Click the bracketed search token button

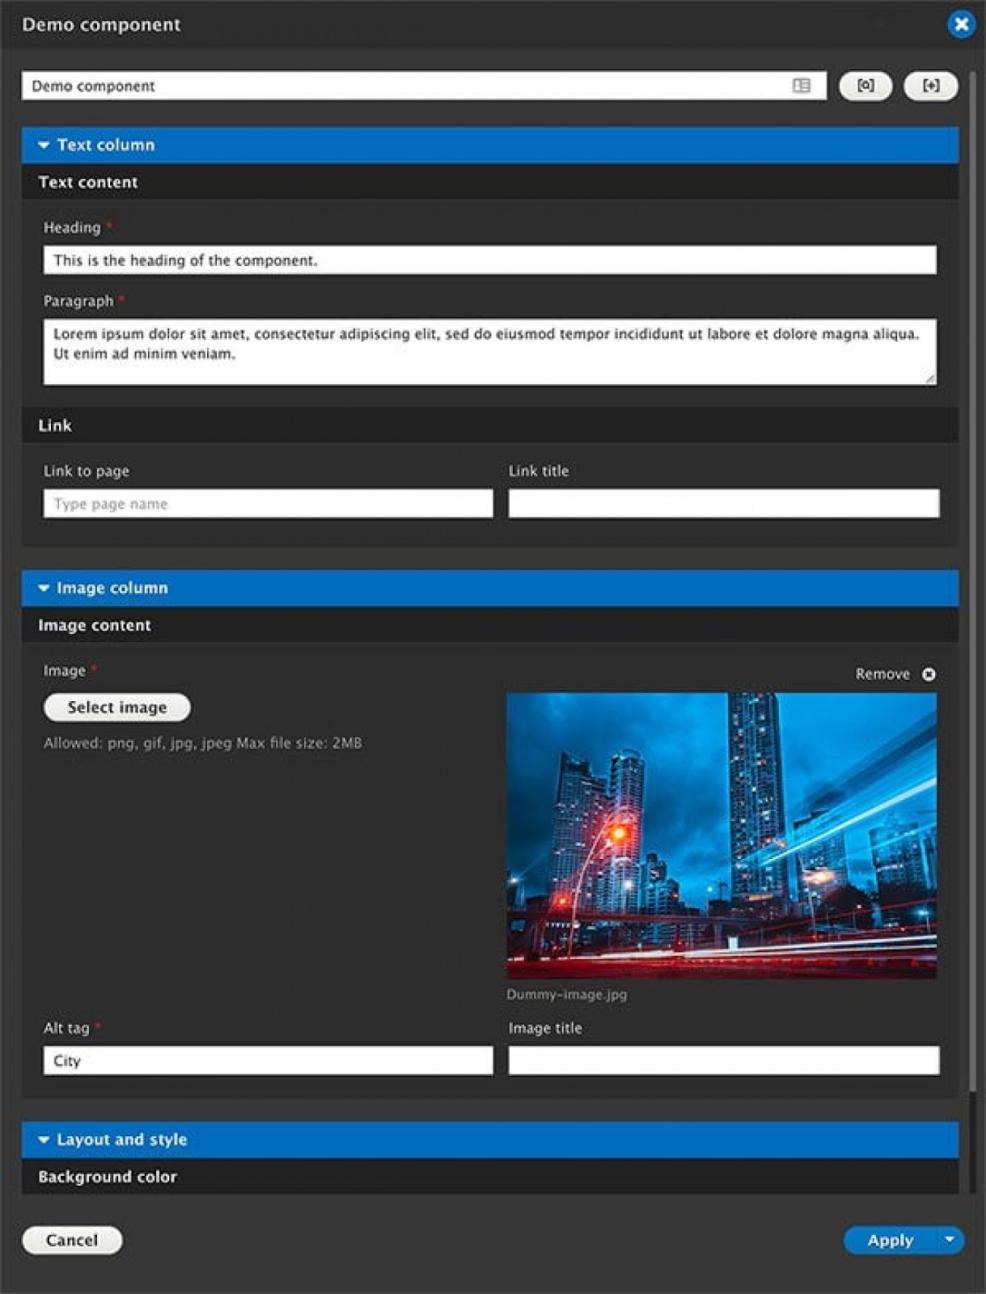click(x=865, y=86)
